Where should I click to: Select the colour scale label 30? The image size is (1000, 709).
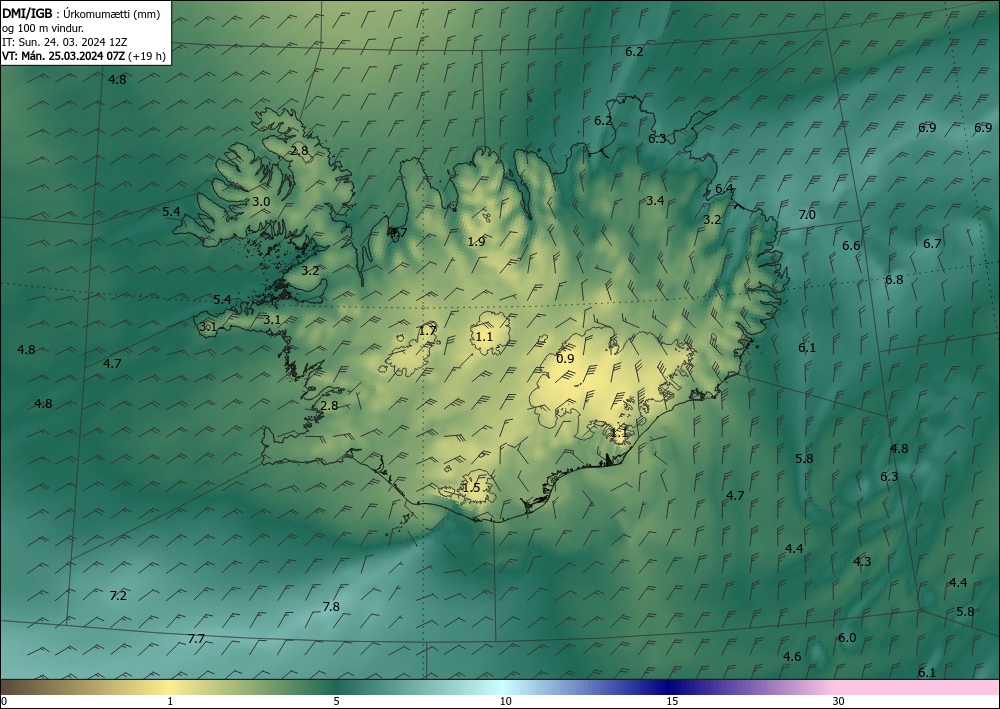pyautogui.click(x=839, y=702)
